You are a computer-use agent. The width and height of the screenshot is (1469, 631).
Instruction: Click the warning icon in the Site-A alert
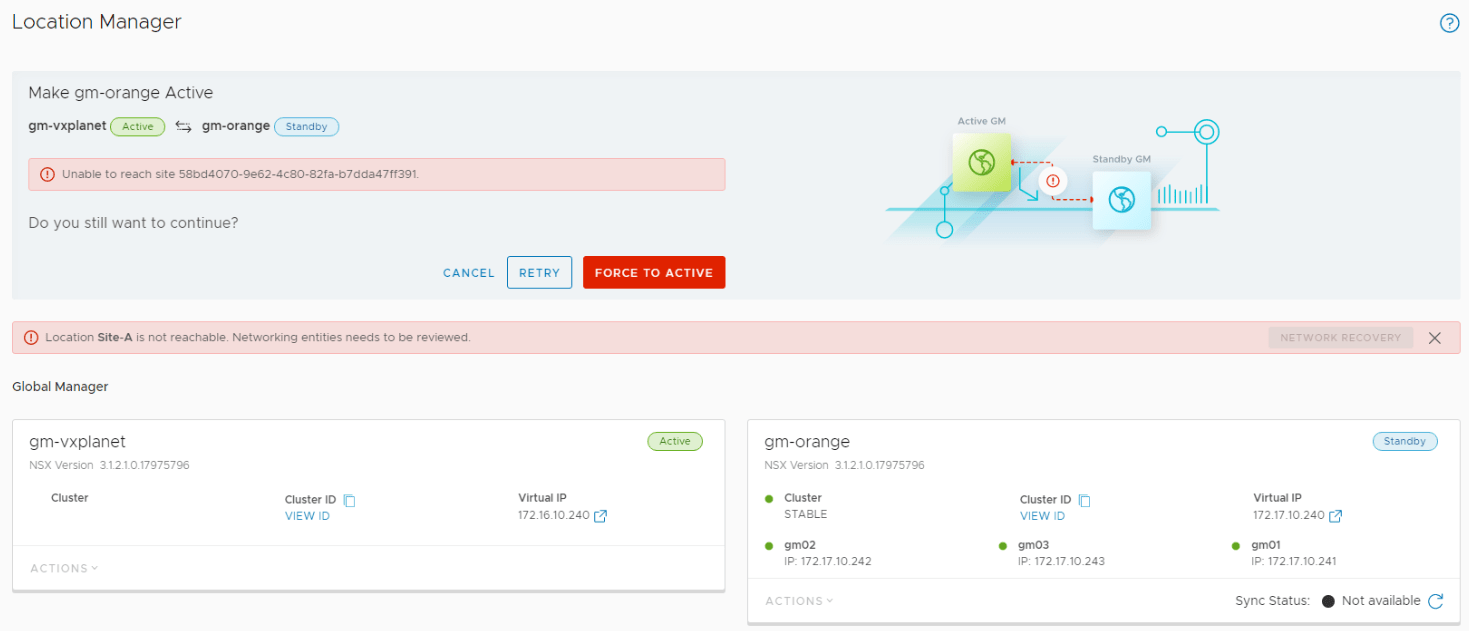click(31, 338)
